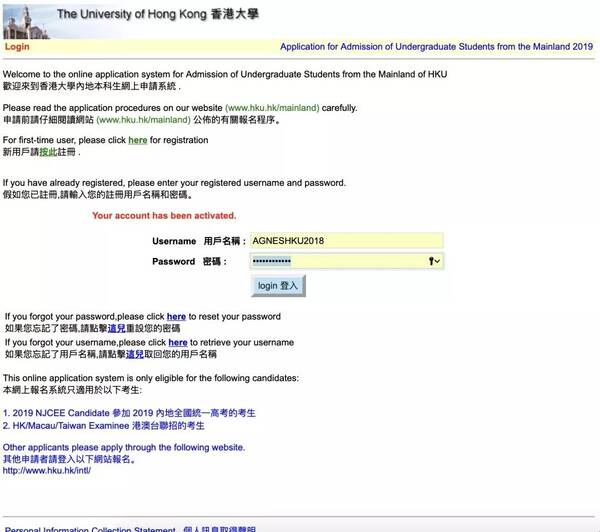Open the http://www.hku.hk/intl/ link
This screenshot has width=600, height=532.
click(46, 471)
